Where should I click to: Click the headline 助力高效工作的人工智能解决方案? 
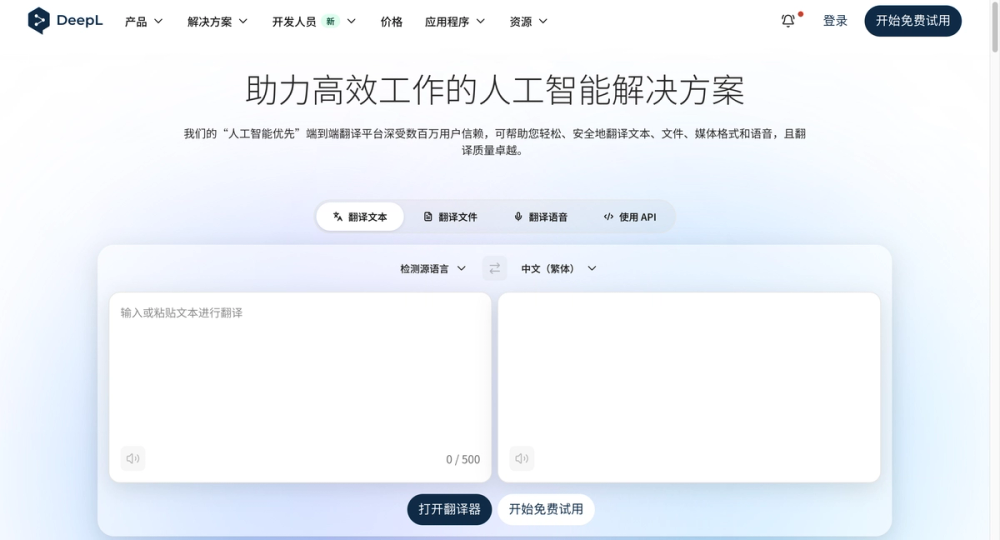(x=495, y=89)
